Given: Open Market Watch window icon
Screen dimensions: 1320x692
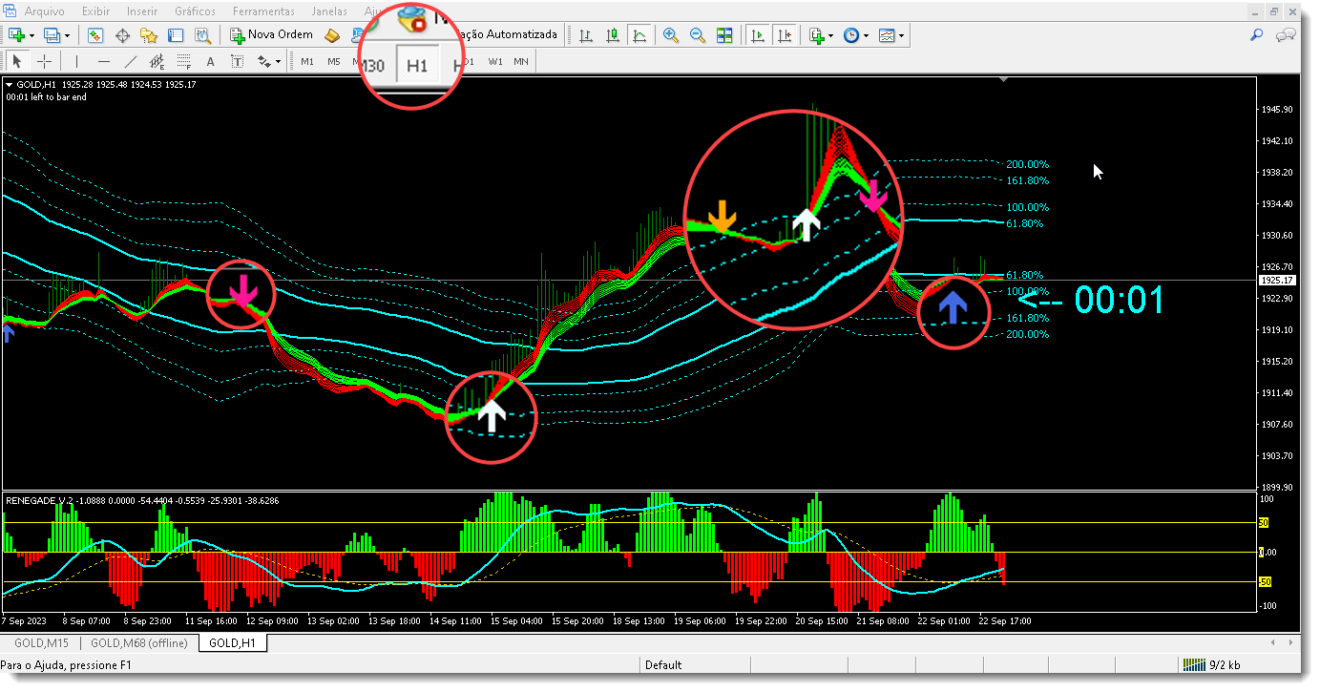Looking at the screenshot, I should [95, 35].
